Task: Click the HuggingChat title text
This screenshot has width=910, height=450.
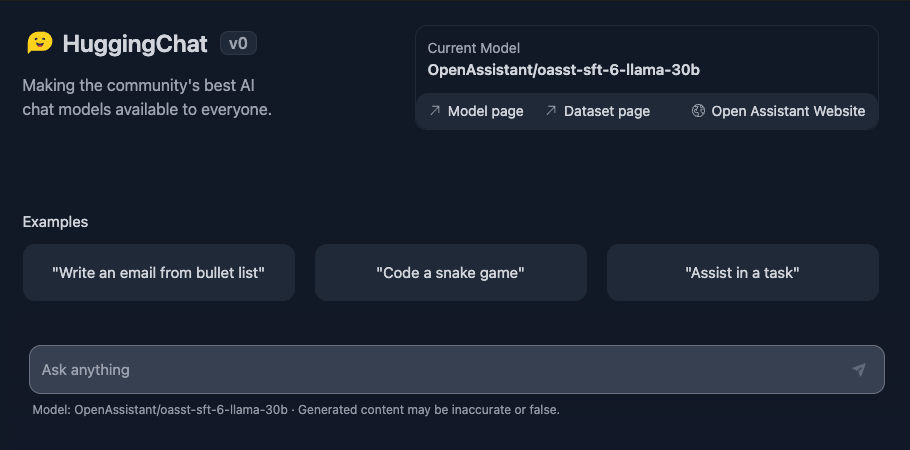Action: click(135, 44)
